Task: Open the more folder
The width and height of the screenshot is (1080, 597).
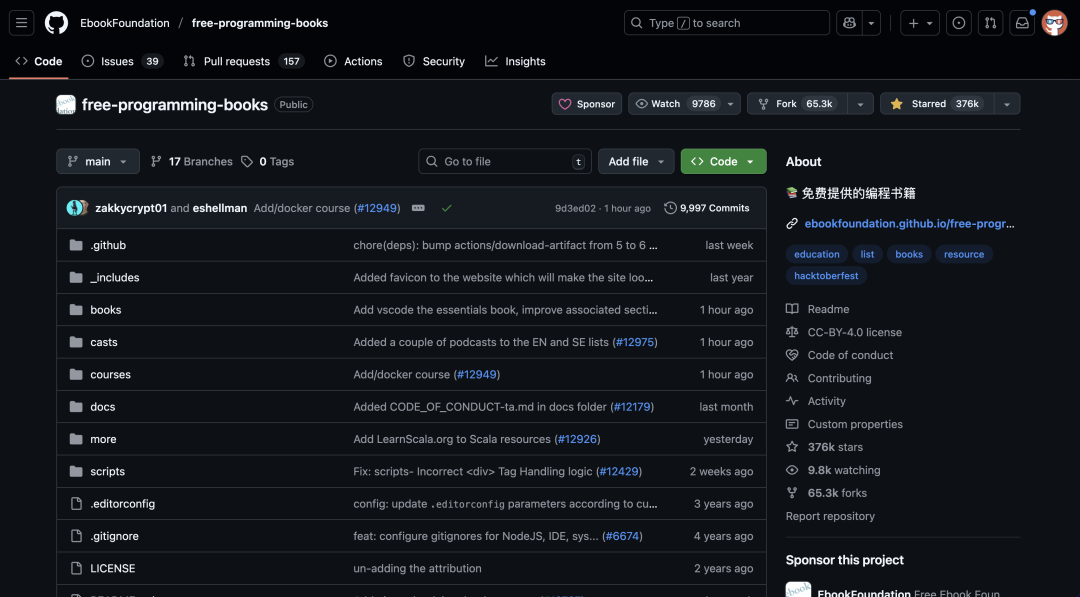Action: (103, 439)
